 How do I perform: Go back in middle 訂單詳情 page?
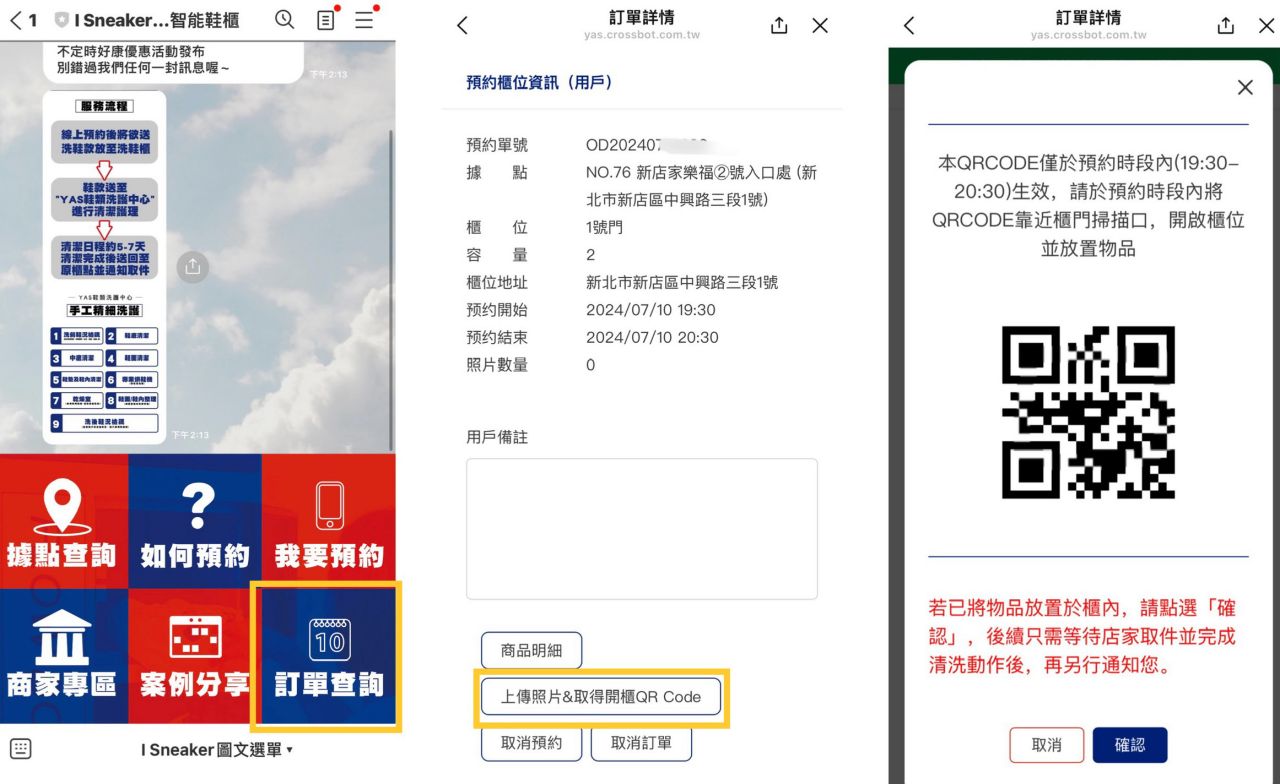click(462, 26)
